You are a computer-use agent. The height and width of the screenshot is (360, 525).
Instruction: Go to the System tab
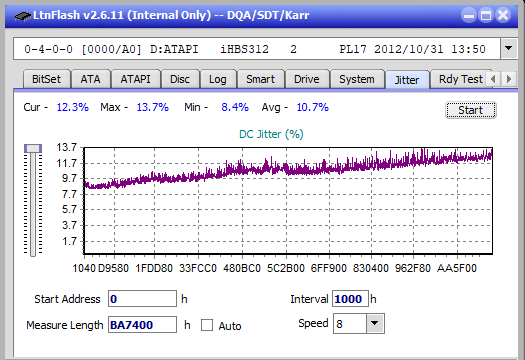(357, 79)
